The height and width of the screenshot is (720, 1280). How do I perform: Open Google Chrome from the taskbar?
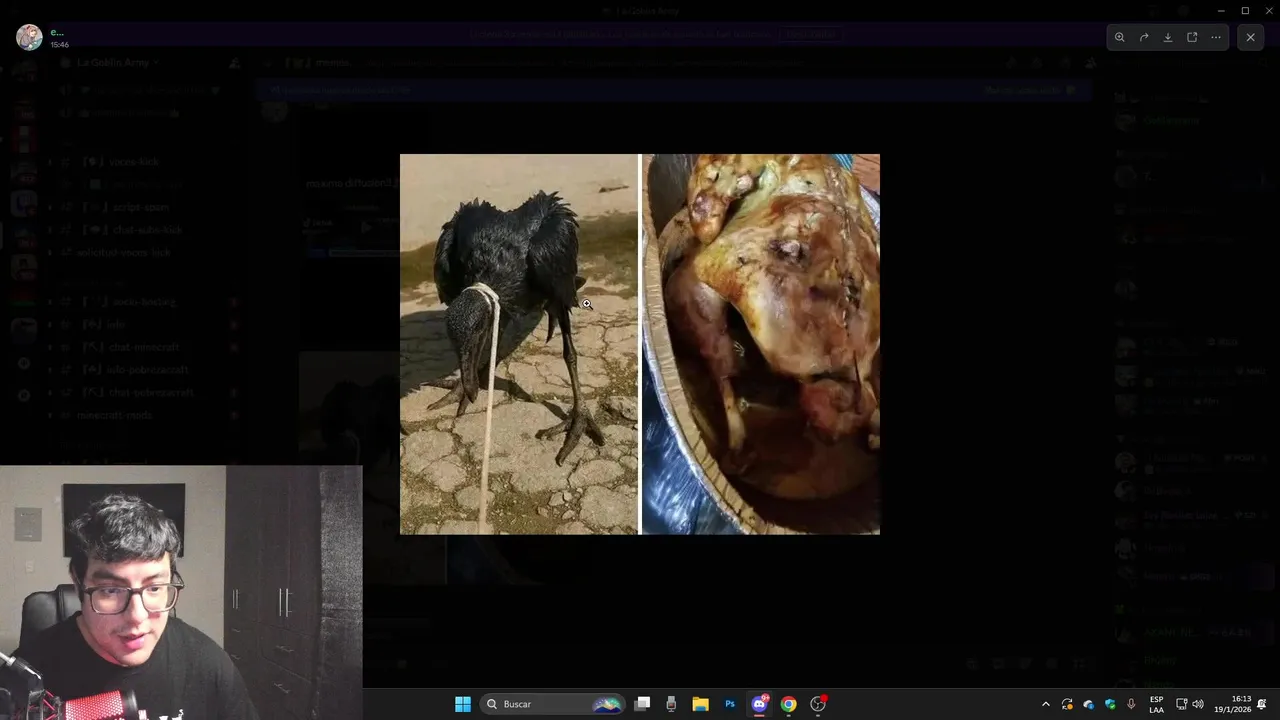(788, 704)
